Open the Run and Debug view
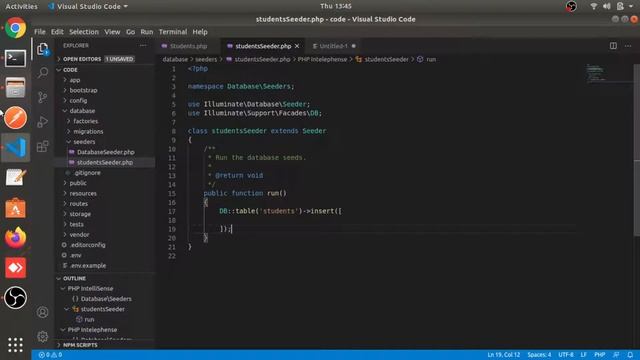The width and height of the screenshot is (640, 360). click(43, 122)
